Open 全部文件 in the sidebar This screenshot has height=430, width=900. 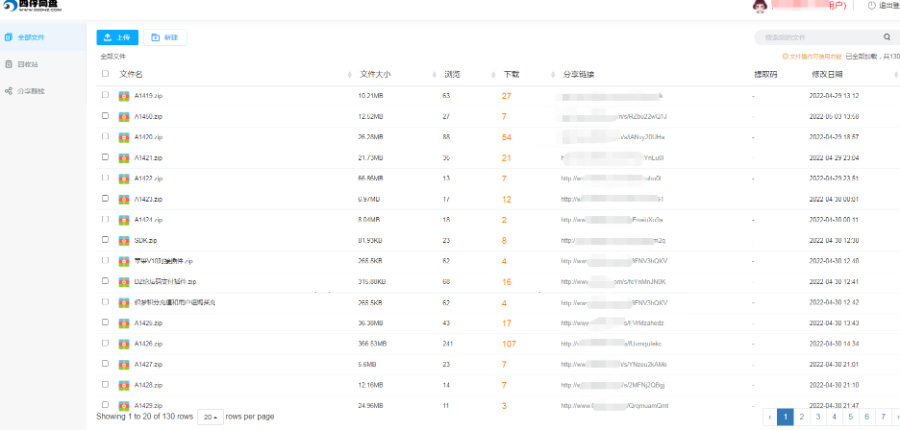pyautogui.click(x=30, y=37)
